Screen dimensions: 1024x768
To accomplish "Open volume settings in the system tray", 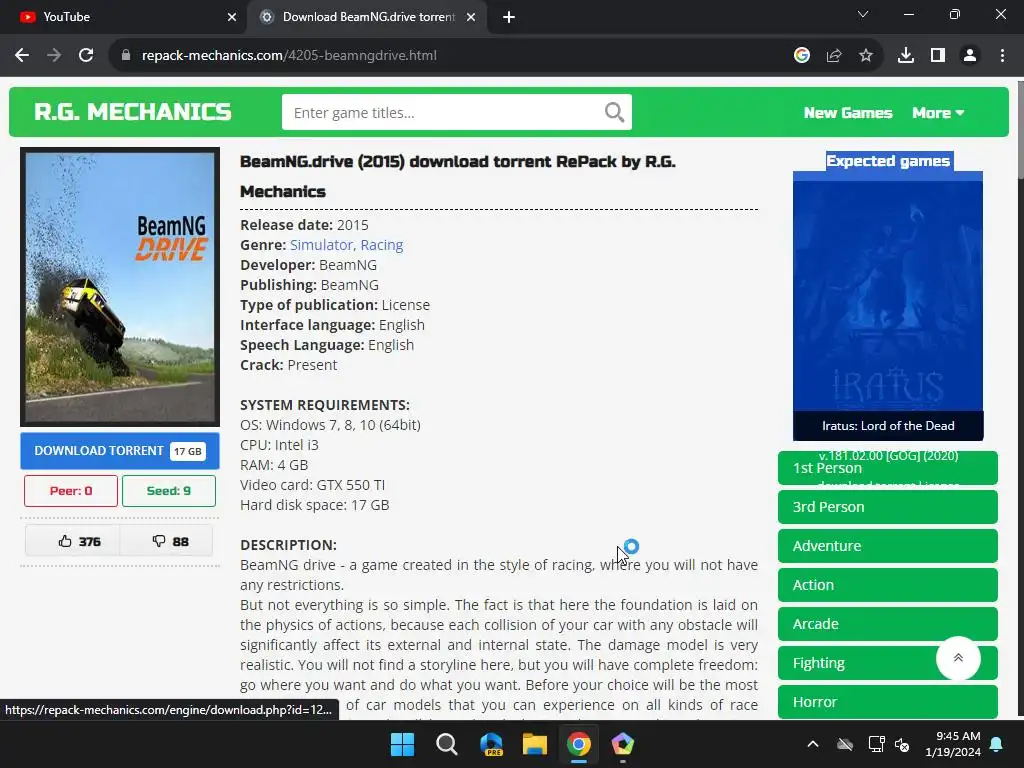I will [903, 744].
